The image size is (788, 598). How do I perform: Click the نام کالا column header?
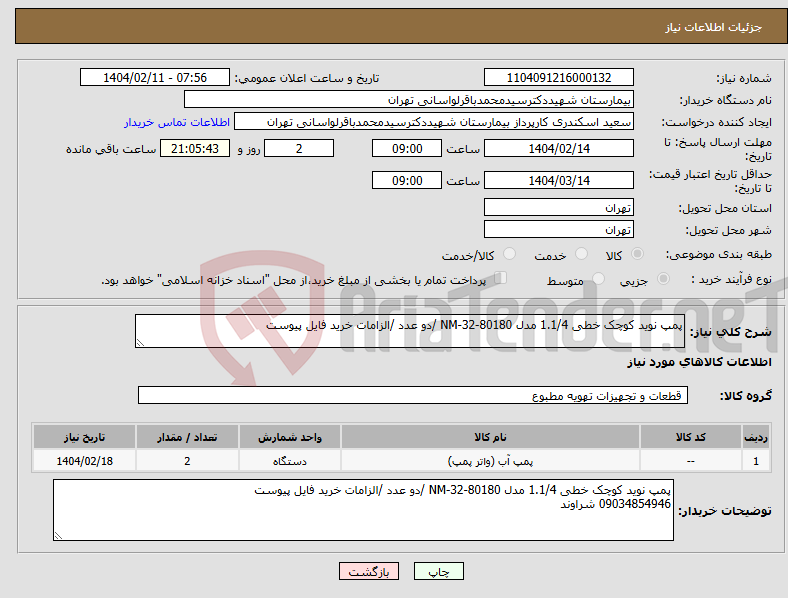(x=490, y=437)
